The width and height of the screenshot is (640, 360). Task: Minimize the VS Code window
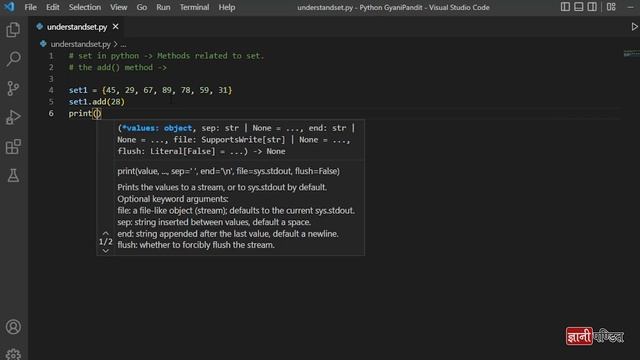[x=631, y=7]
